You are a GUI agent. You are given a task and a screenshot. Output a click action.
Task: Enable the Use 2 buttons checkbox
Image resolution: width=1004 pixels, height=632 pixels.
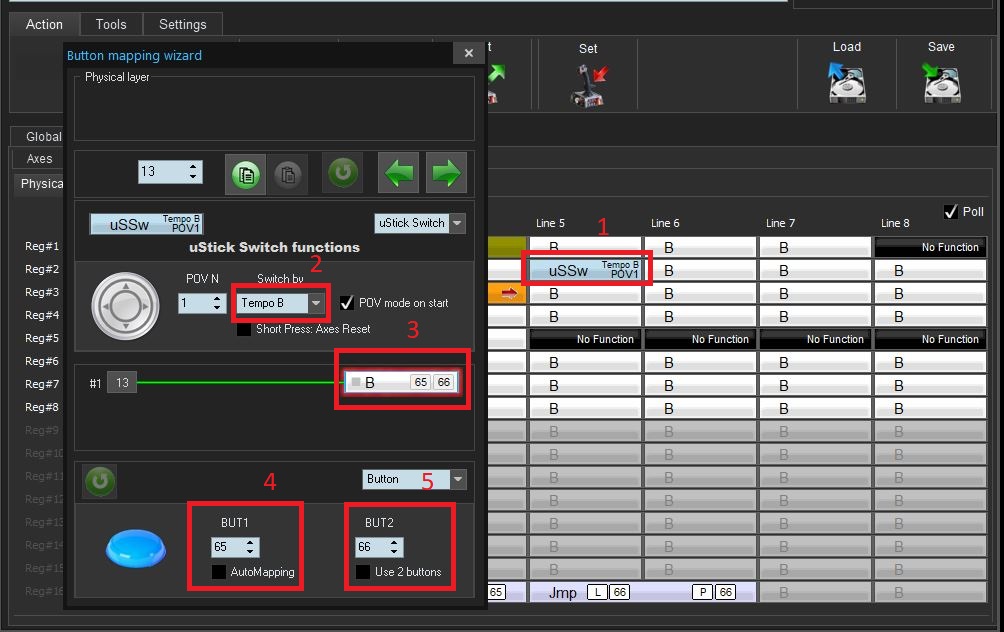tap(363, 572)
